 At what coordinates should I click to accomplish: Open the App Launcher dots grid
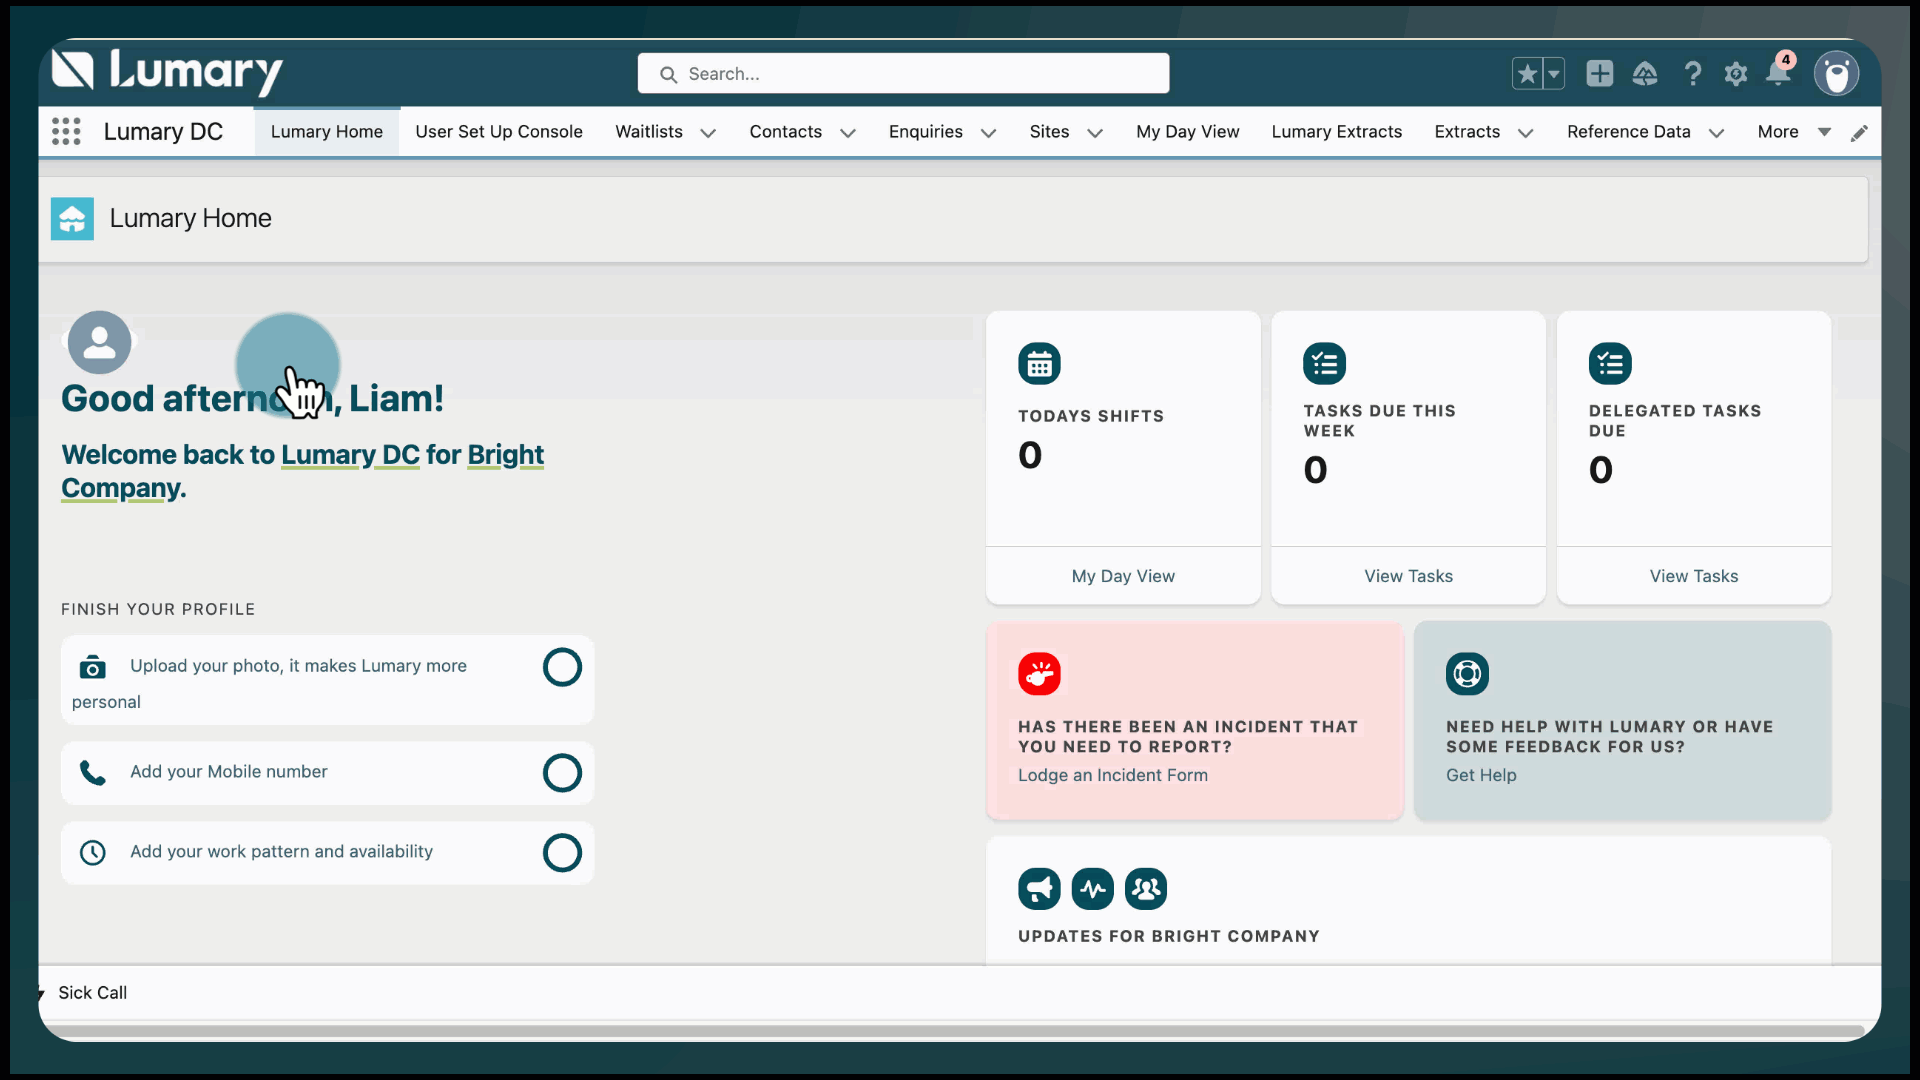tap(66, 131)
